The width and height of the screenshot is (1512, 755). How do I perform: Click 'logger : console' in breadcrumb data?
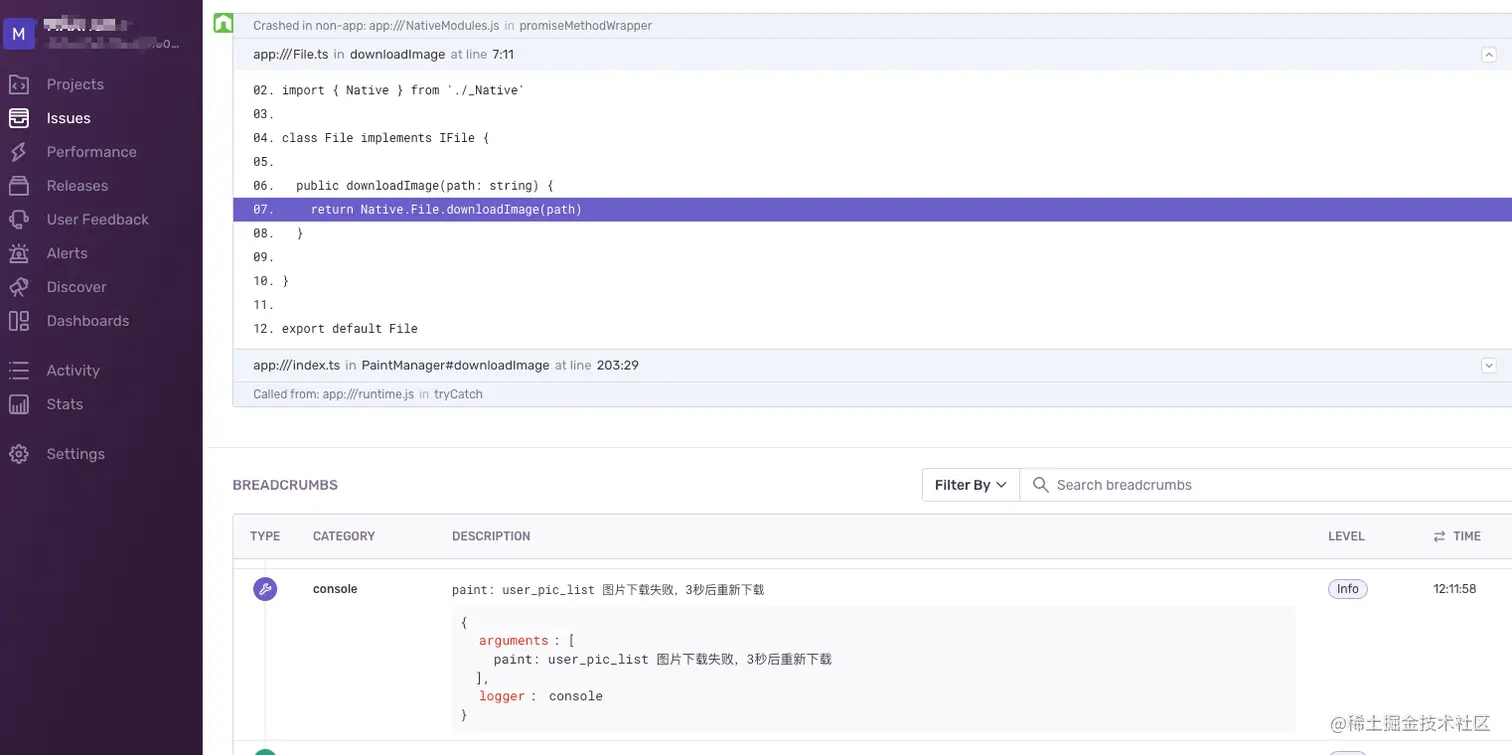(x=541, y=696)
